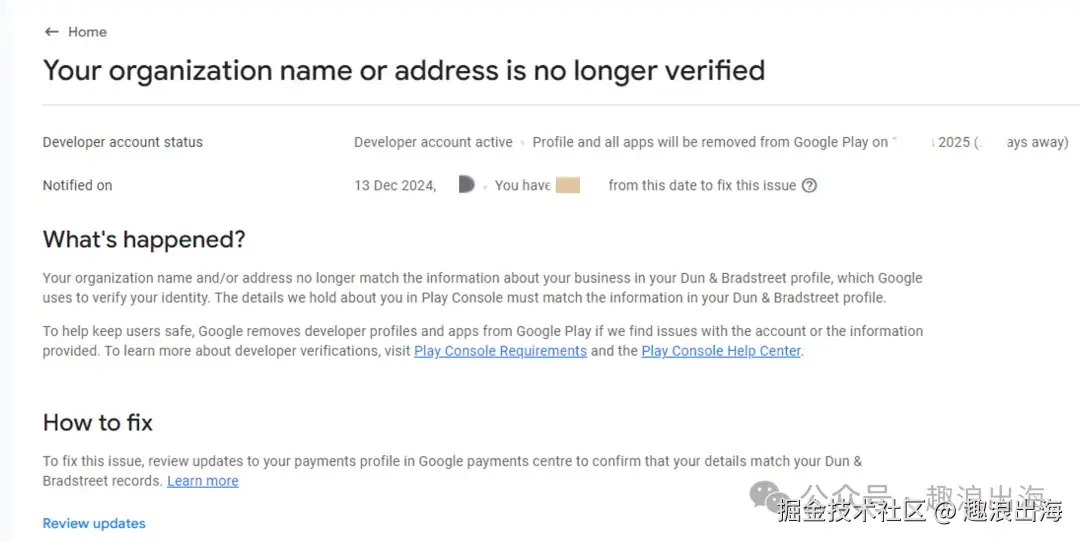Click the "What's happened?" heading
1080x542 pixels.
coord(144,240)
